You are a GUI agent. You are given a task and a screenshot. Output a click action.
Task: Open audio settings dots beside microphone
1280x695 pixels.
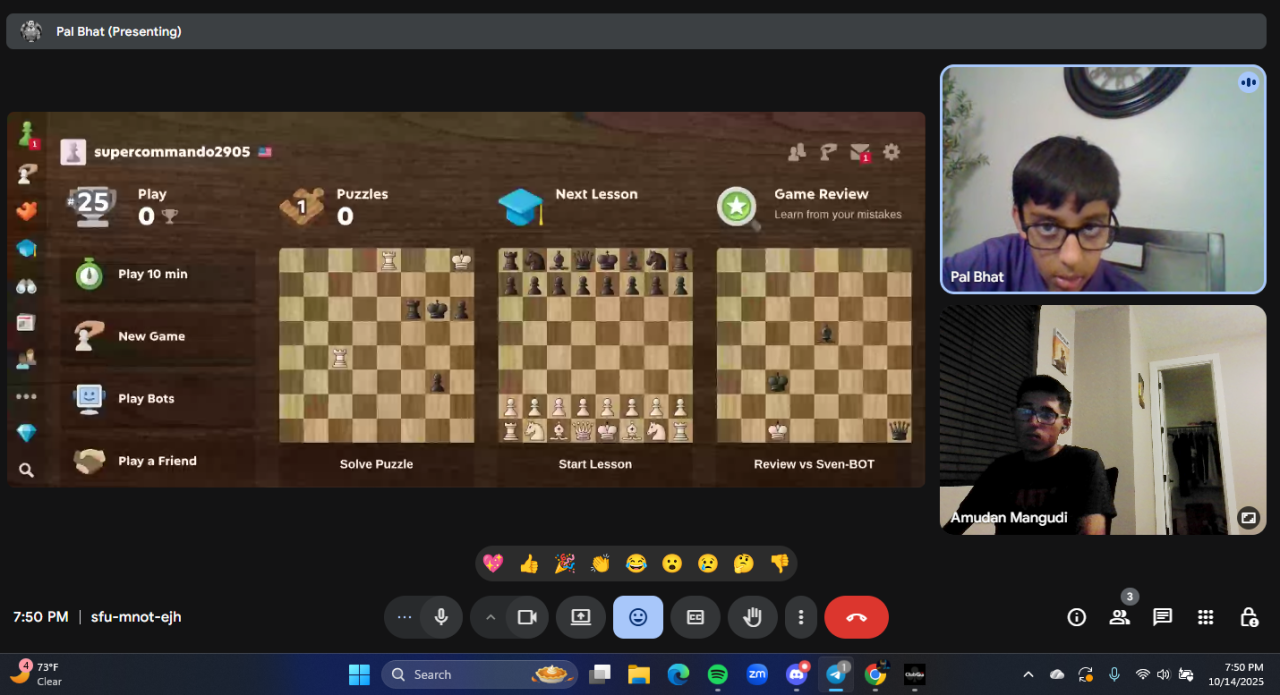click(x=404, y=617)
